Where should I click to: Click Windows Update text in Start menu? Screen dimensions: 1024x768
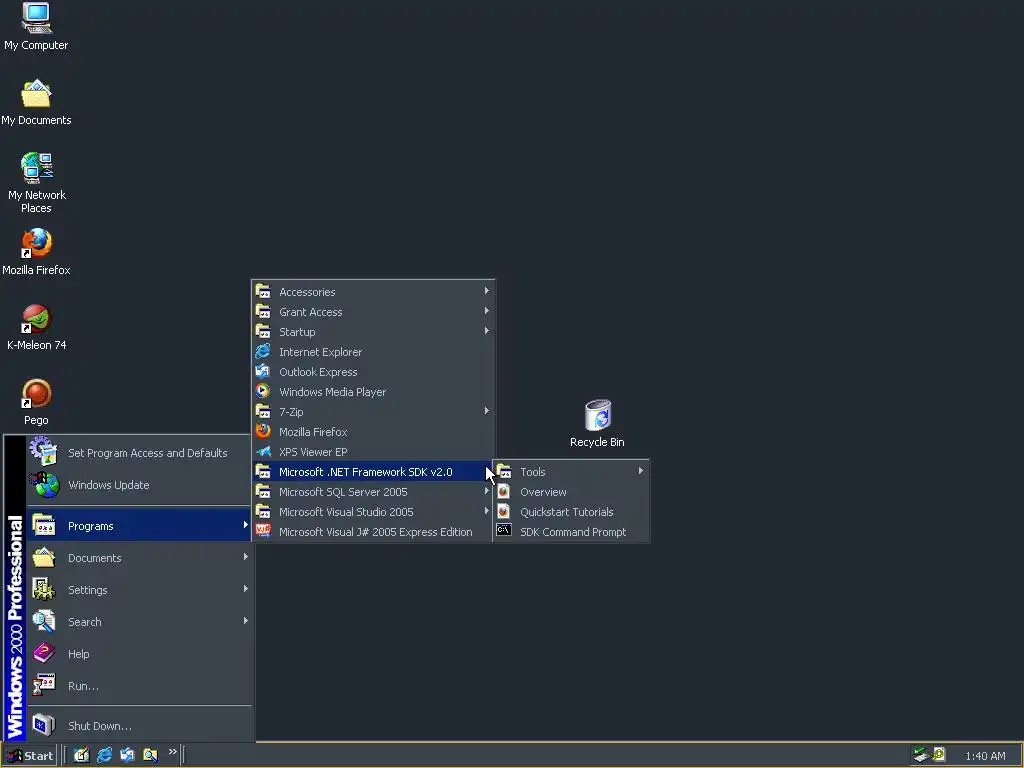coord(108,485)
